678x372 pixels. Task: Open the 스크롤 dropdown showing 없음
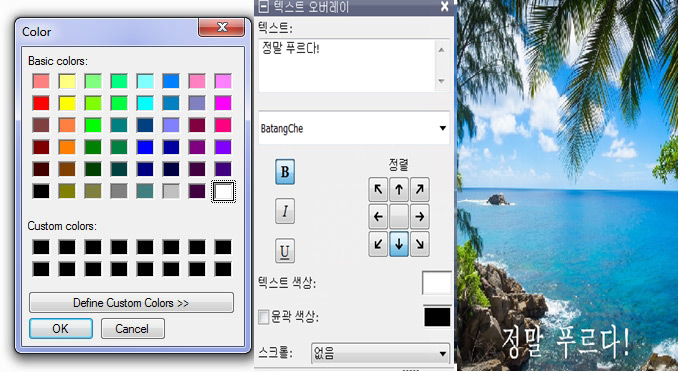click(380, 354)
